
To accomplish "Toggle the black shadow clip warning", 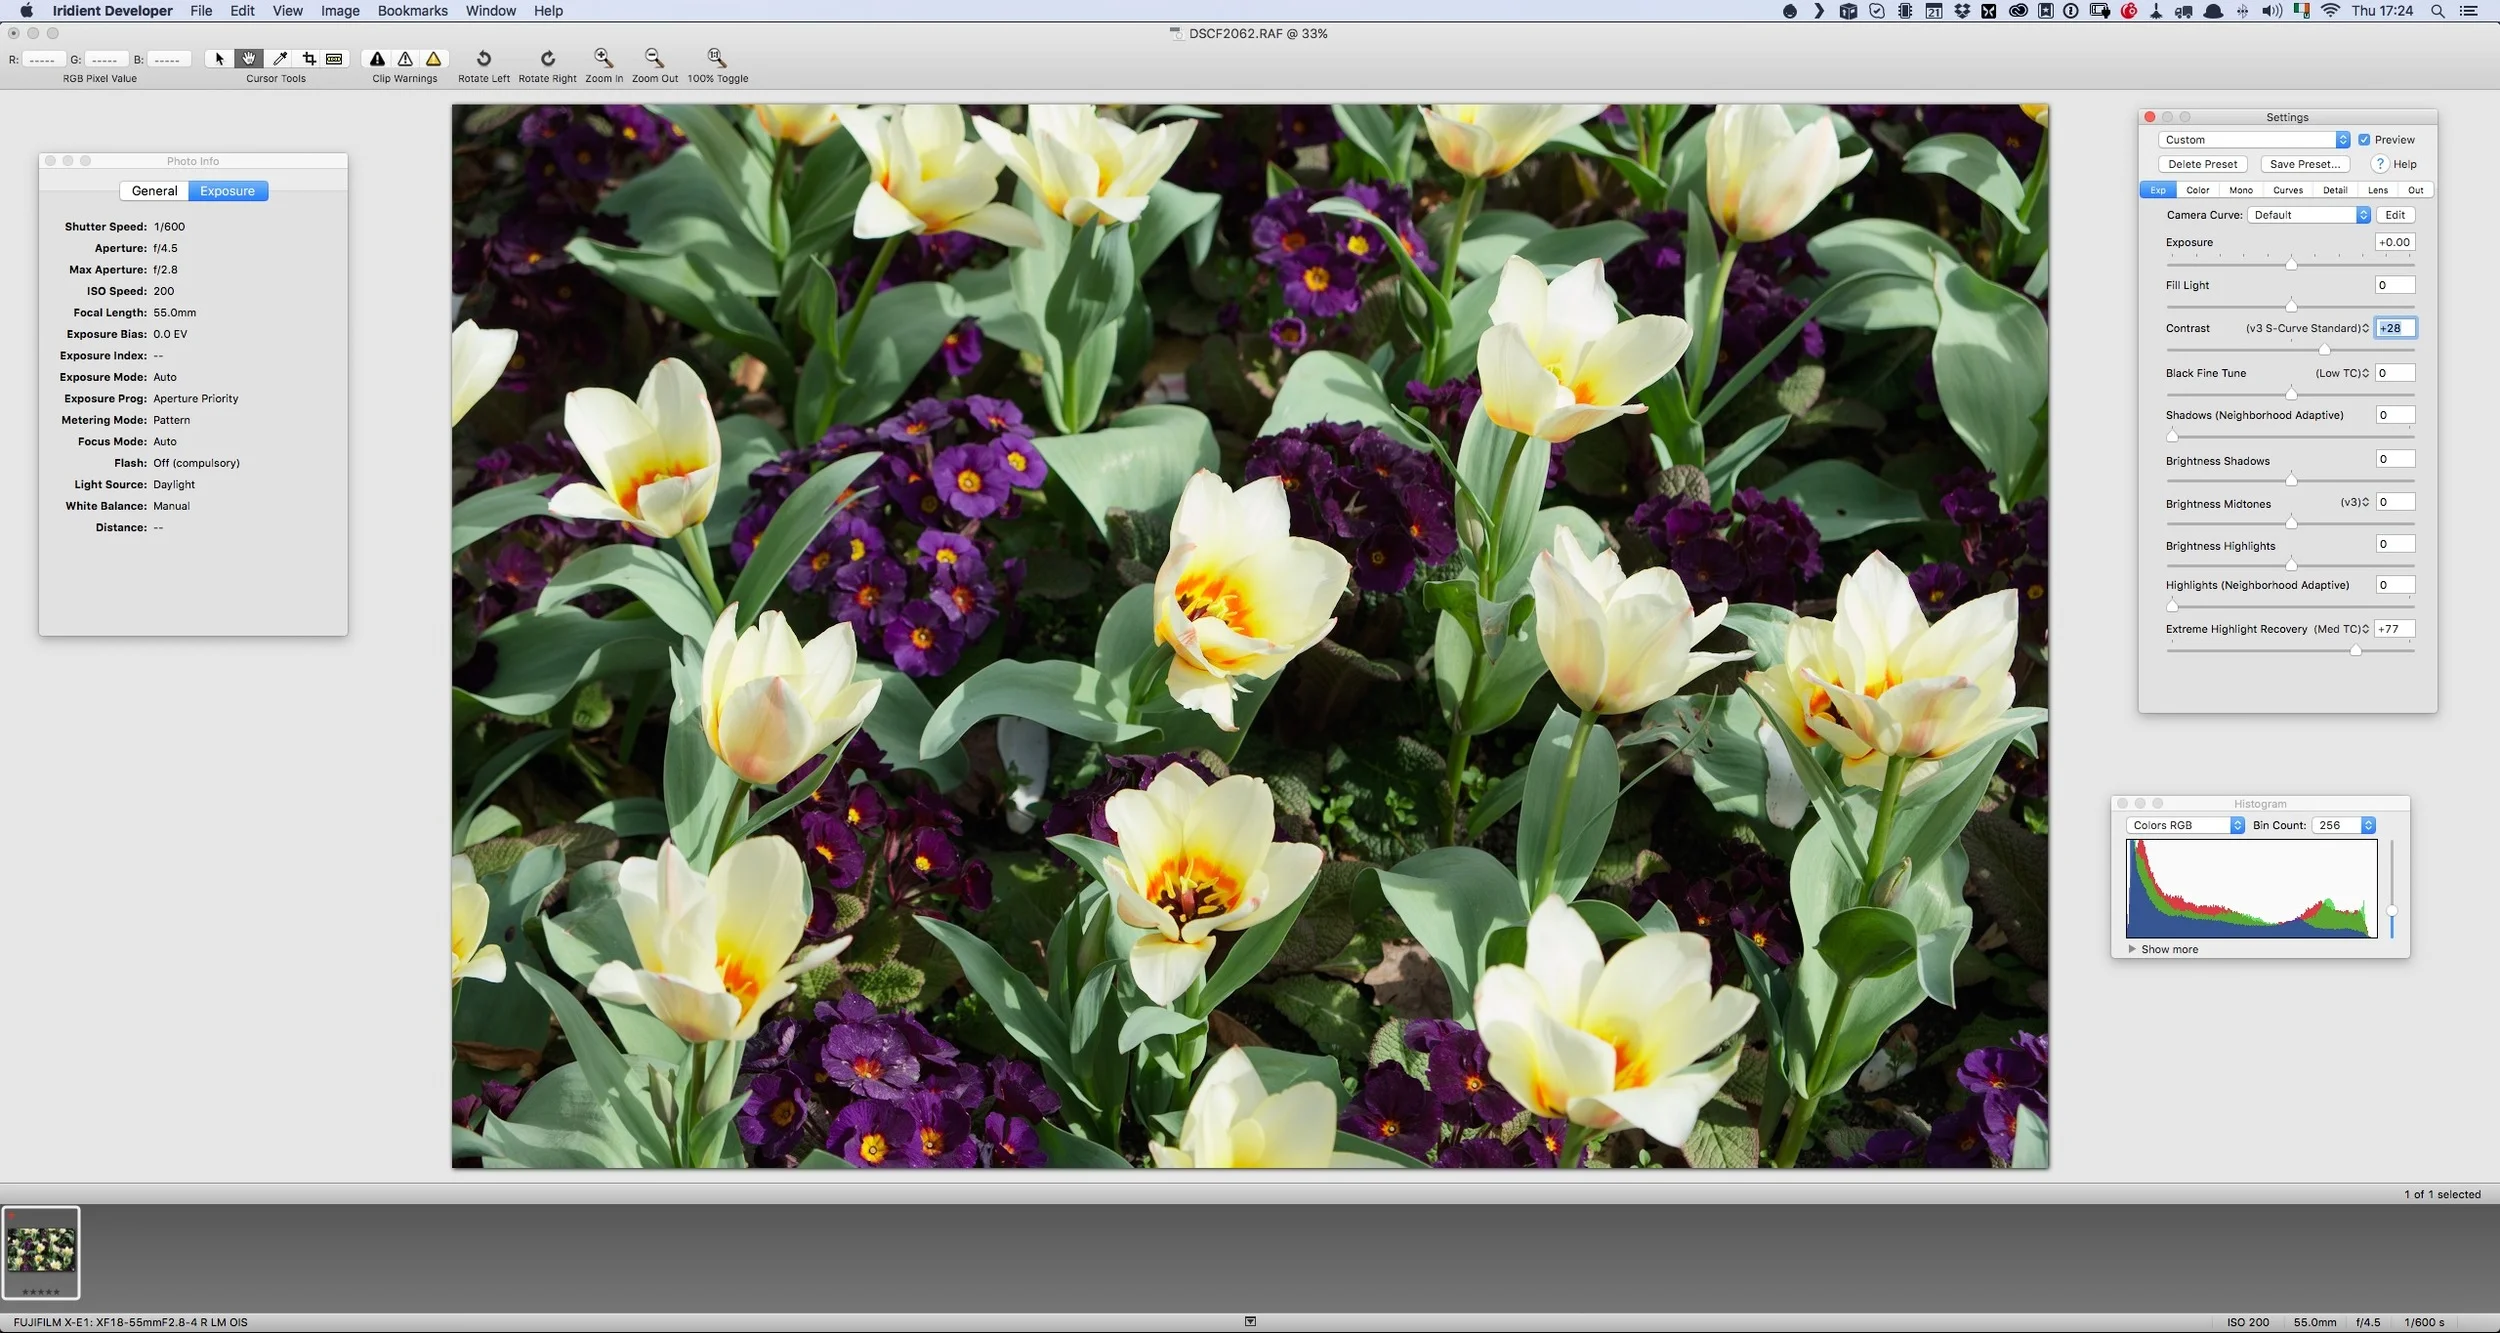I will (377, 58).
